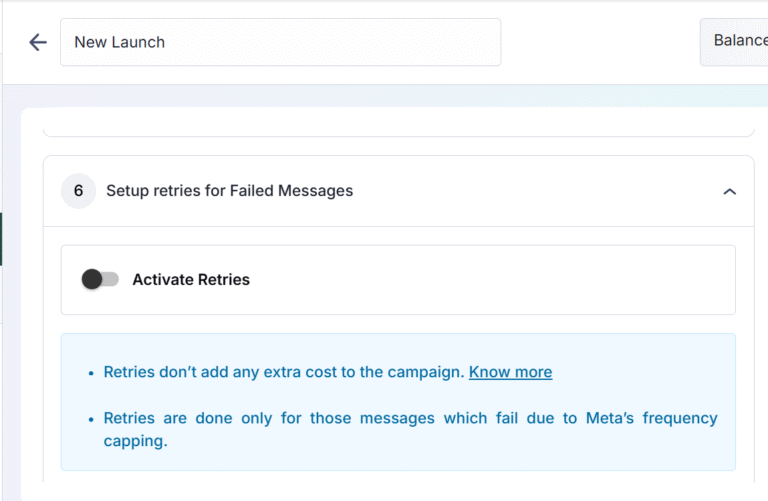Screen dimensions: 768x501
Task: Collapse the Setup retries section chevron
Action: [x=729, y=191]
